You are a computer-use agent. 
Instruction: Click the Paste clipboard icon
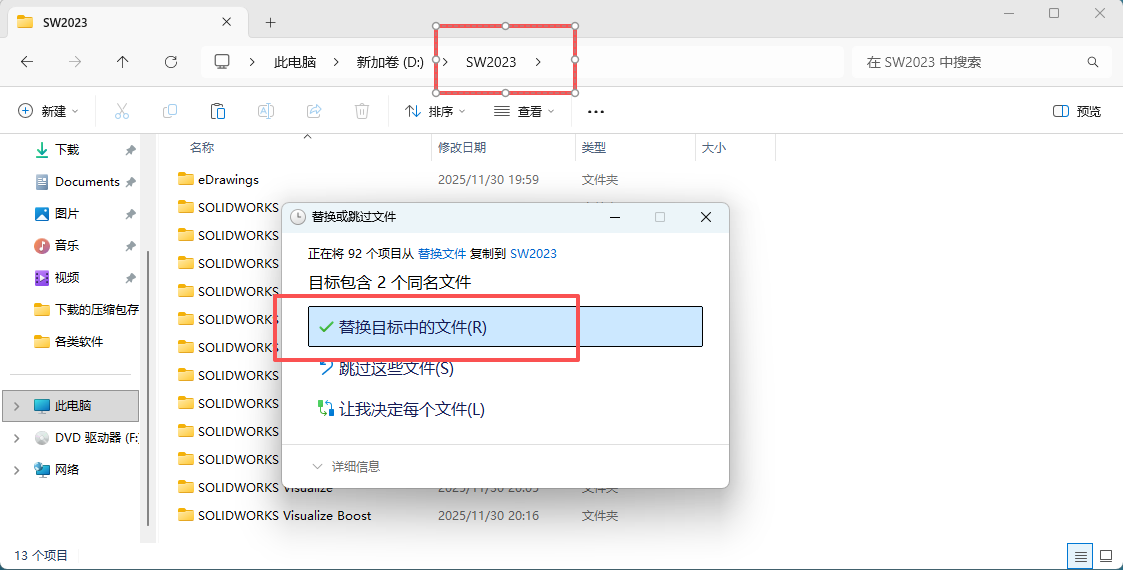coord(218,111)
